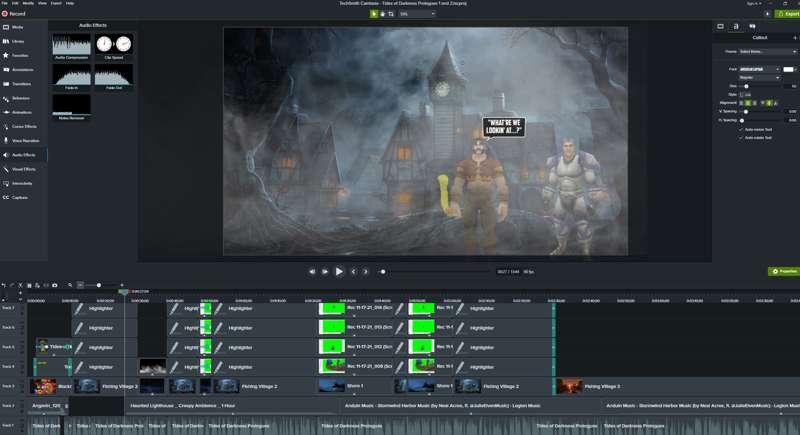Click the green Export button
800x435 pixels.
(788, 14)
